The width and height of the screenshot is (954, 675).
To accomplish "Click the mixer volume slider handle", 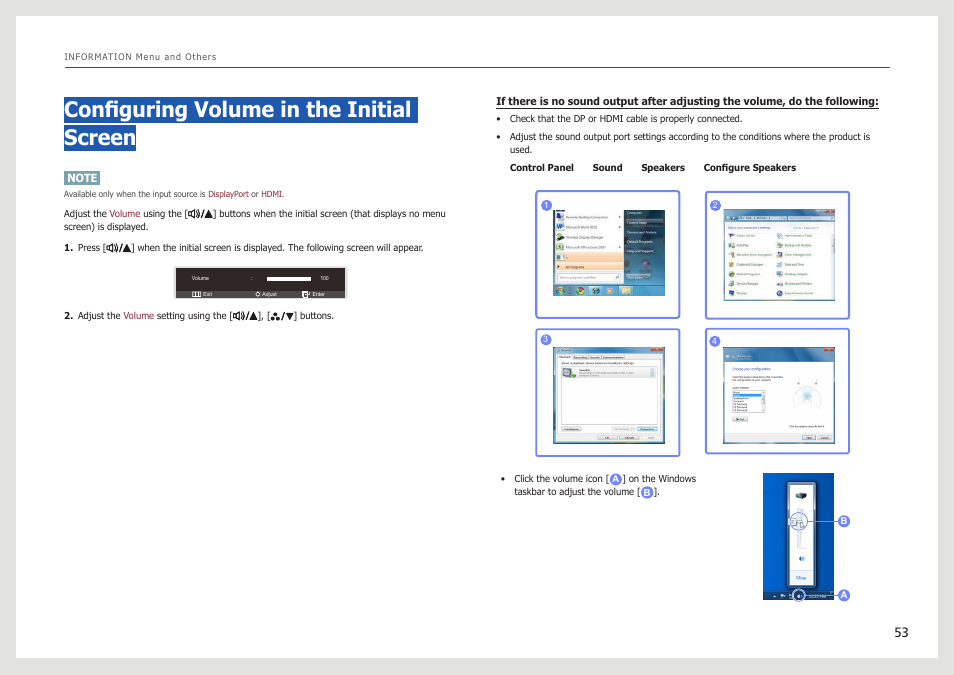I will [x=798, y=522].
